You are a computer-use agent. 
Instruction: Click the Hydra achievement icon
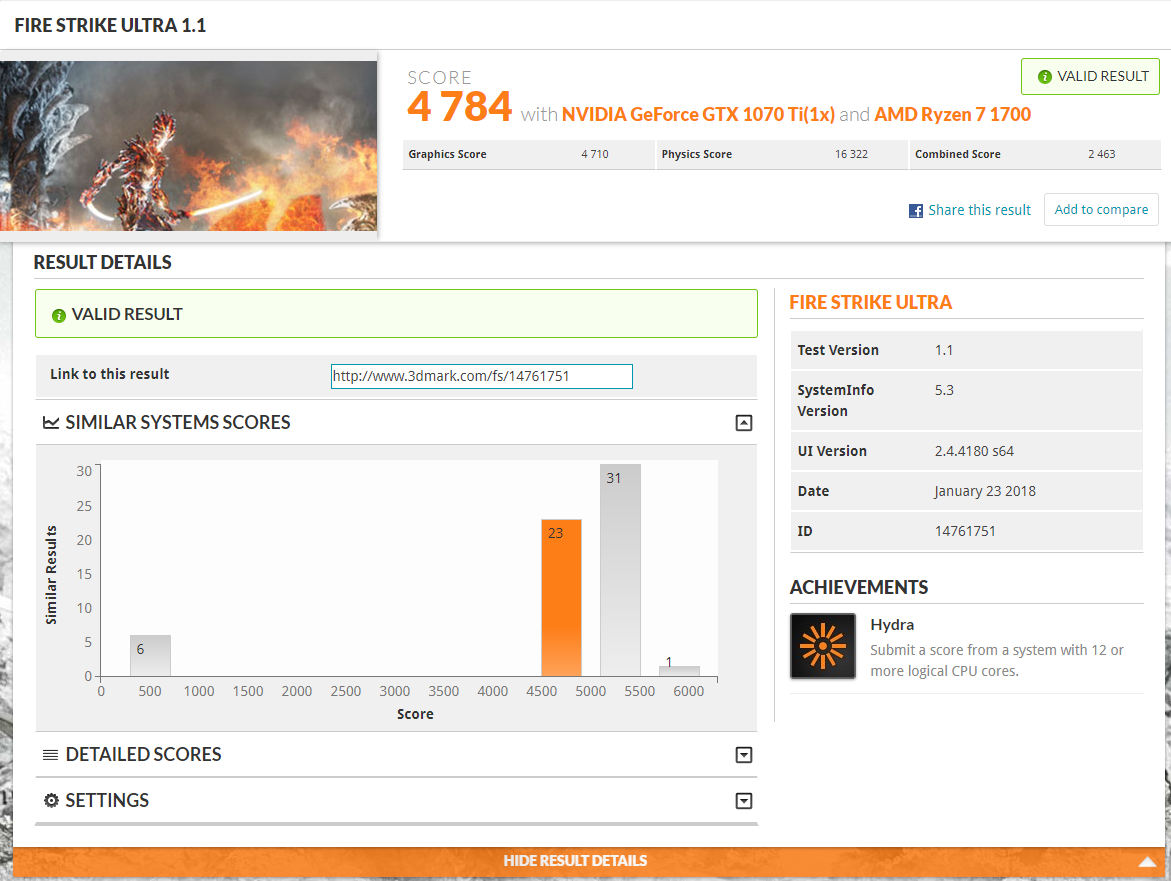point(823,646)
